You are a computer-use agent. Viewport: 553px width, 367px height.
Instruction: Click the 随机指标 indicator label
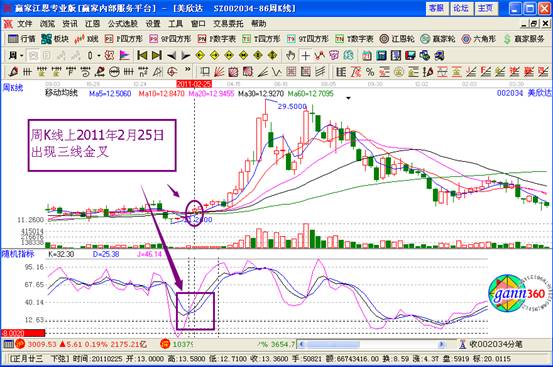(x=18, y=254)
